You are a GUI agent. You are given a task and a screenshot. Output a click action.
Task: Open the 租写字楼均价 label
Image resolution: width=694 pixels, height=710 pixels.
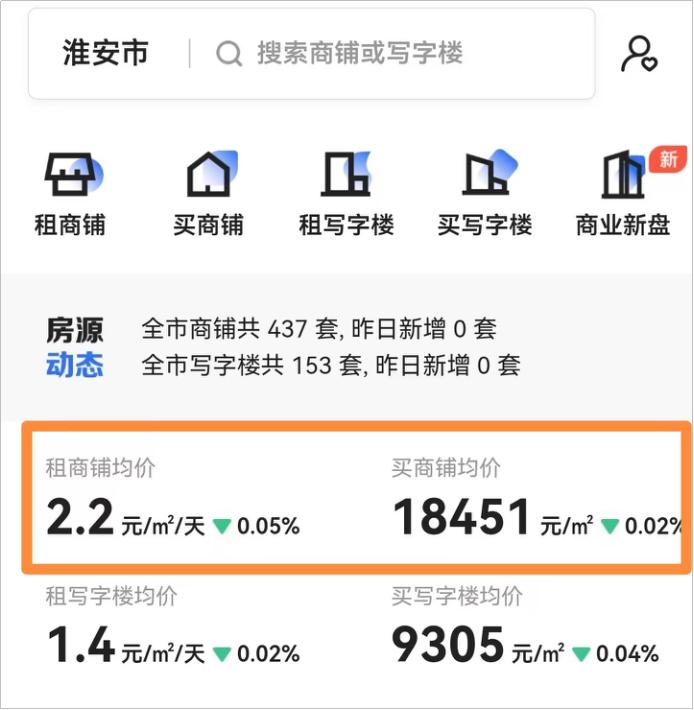[111, 596]
